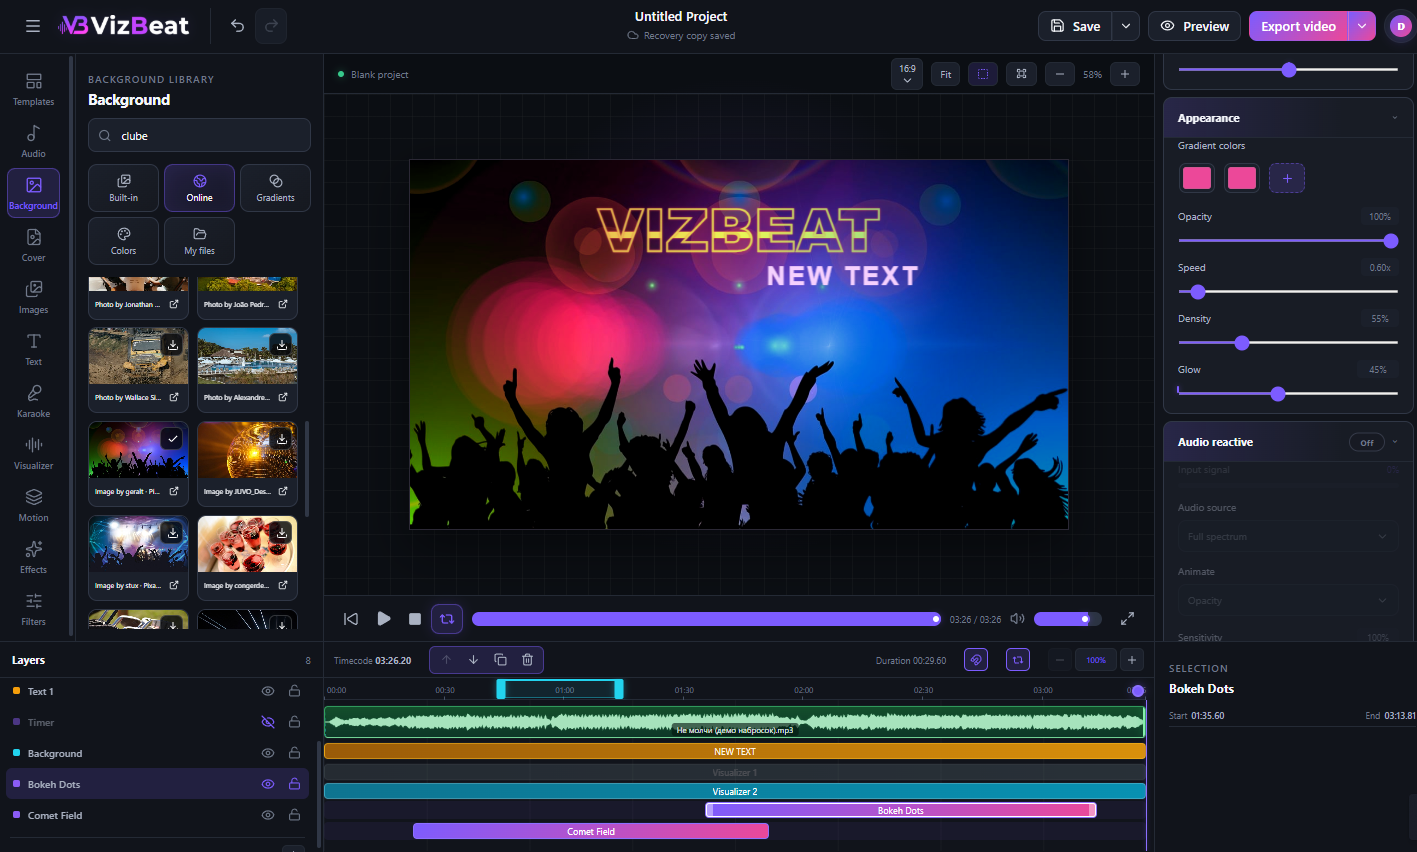Screen dimensions: 1417x852
Task: Click the Export video button
Action: pos(1298,26)
